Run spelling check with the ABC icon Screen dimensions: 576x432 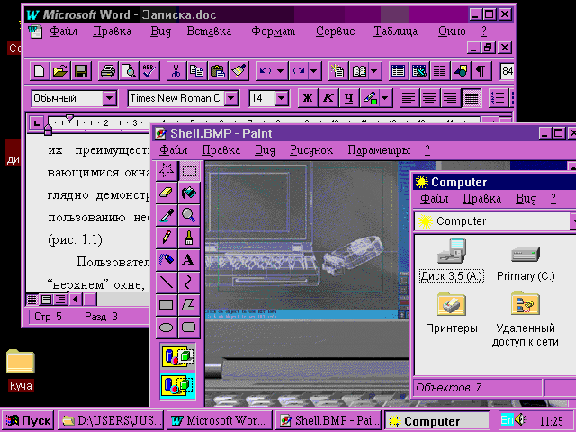pos(150,71)
